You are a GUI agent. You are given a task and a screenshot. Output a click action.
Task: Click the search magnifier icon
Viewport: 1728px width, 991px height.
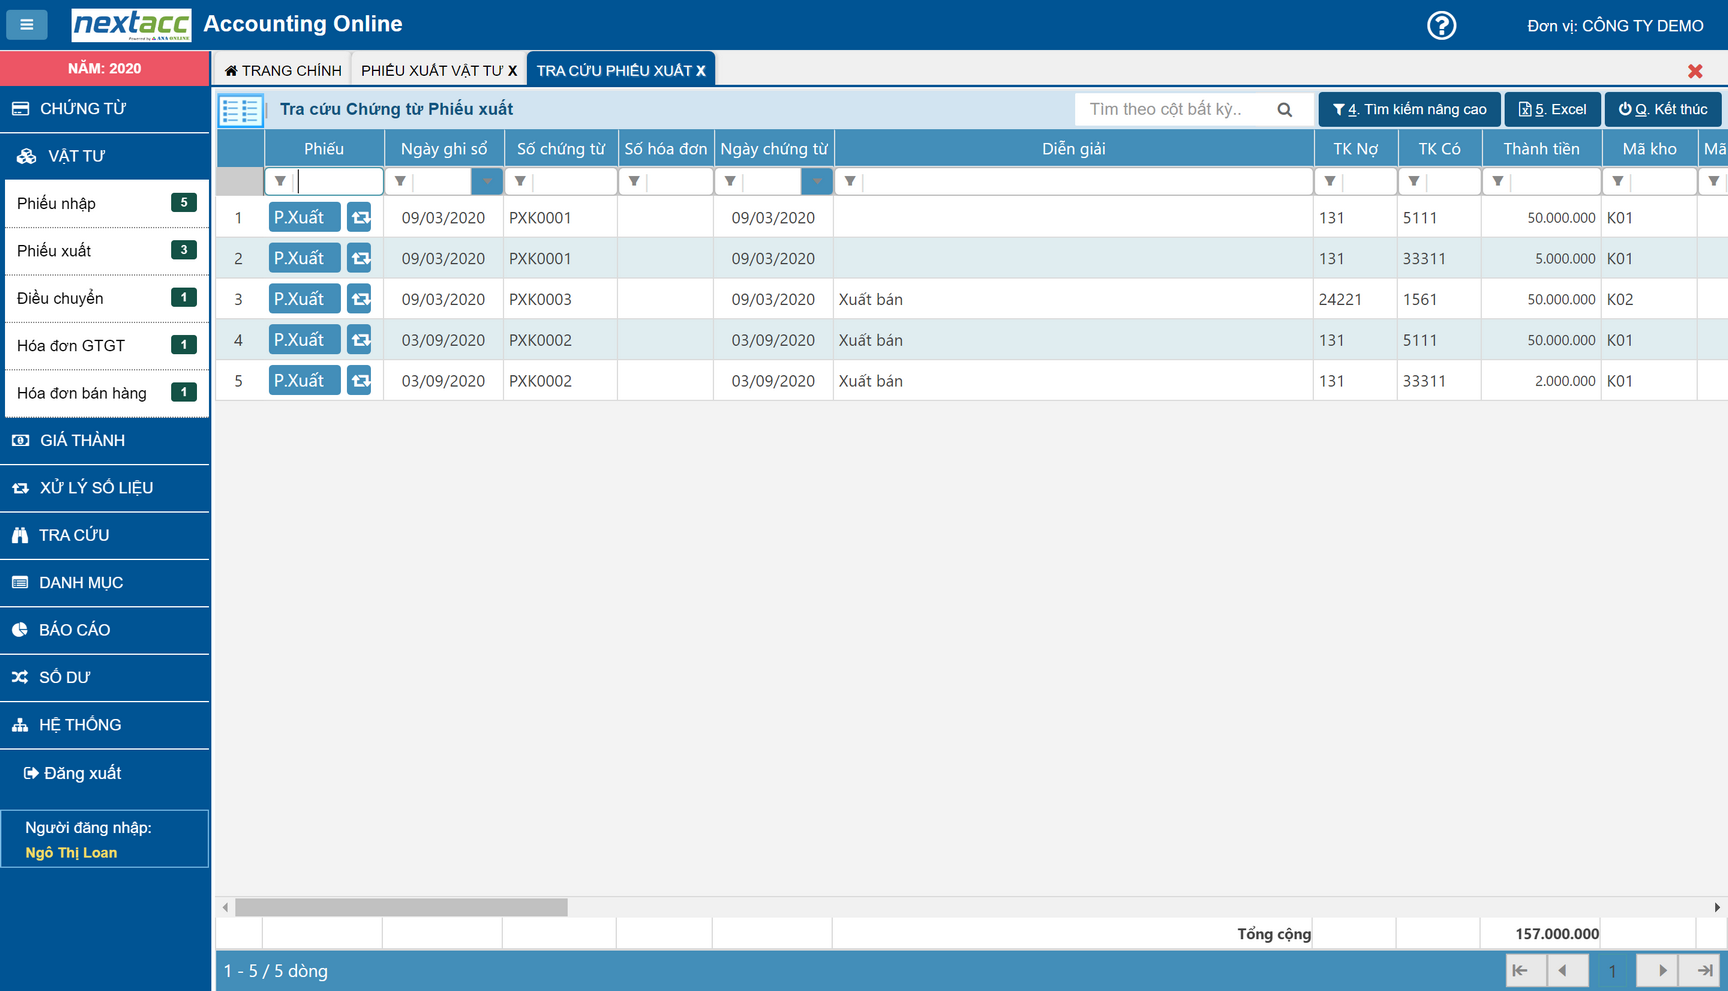1285,110
